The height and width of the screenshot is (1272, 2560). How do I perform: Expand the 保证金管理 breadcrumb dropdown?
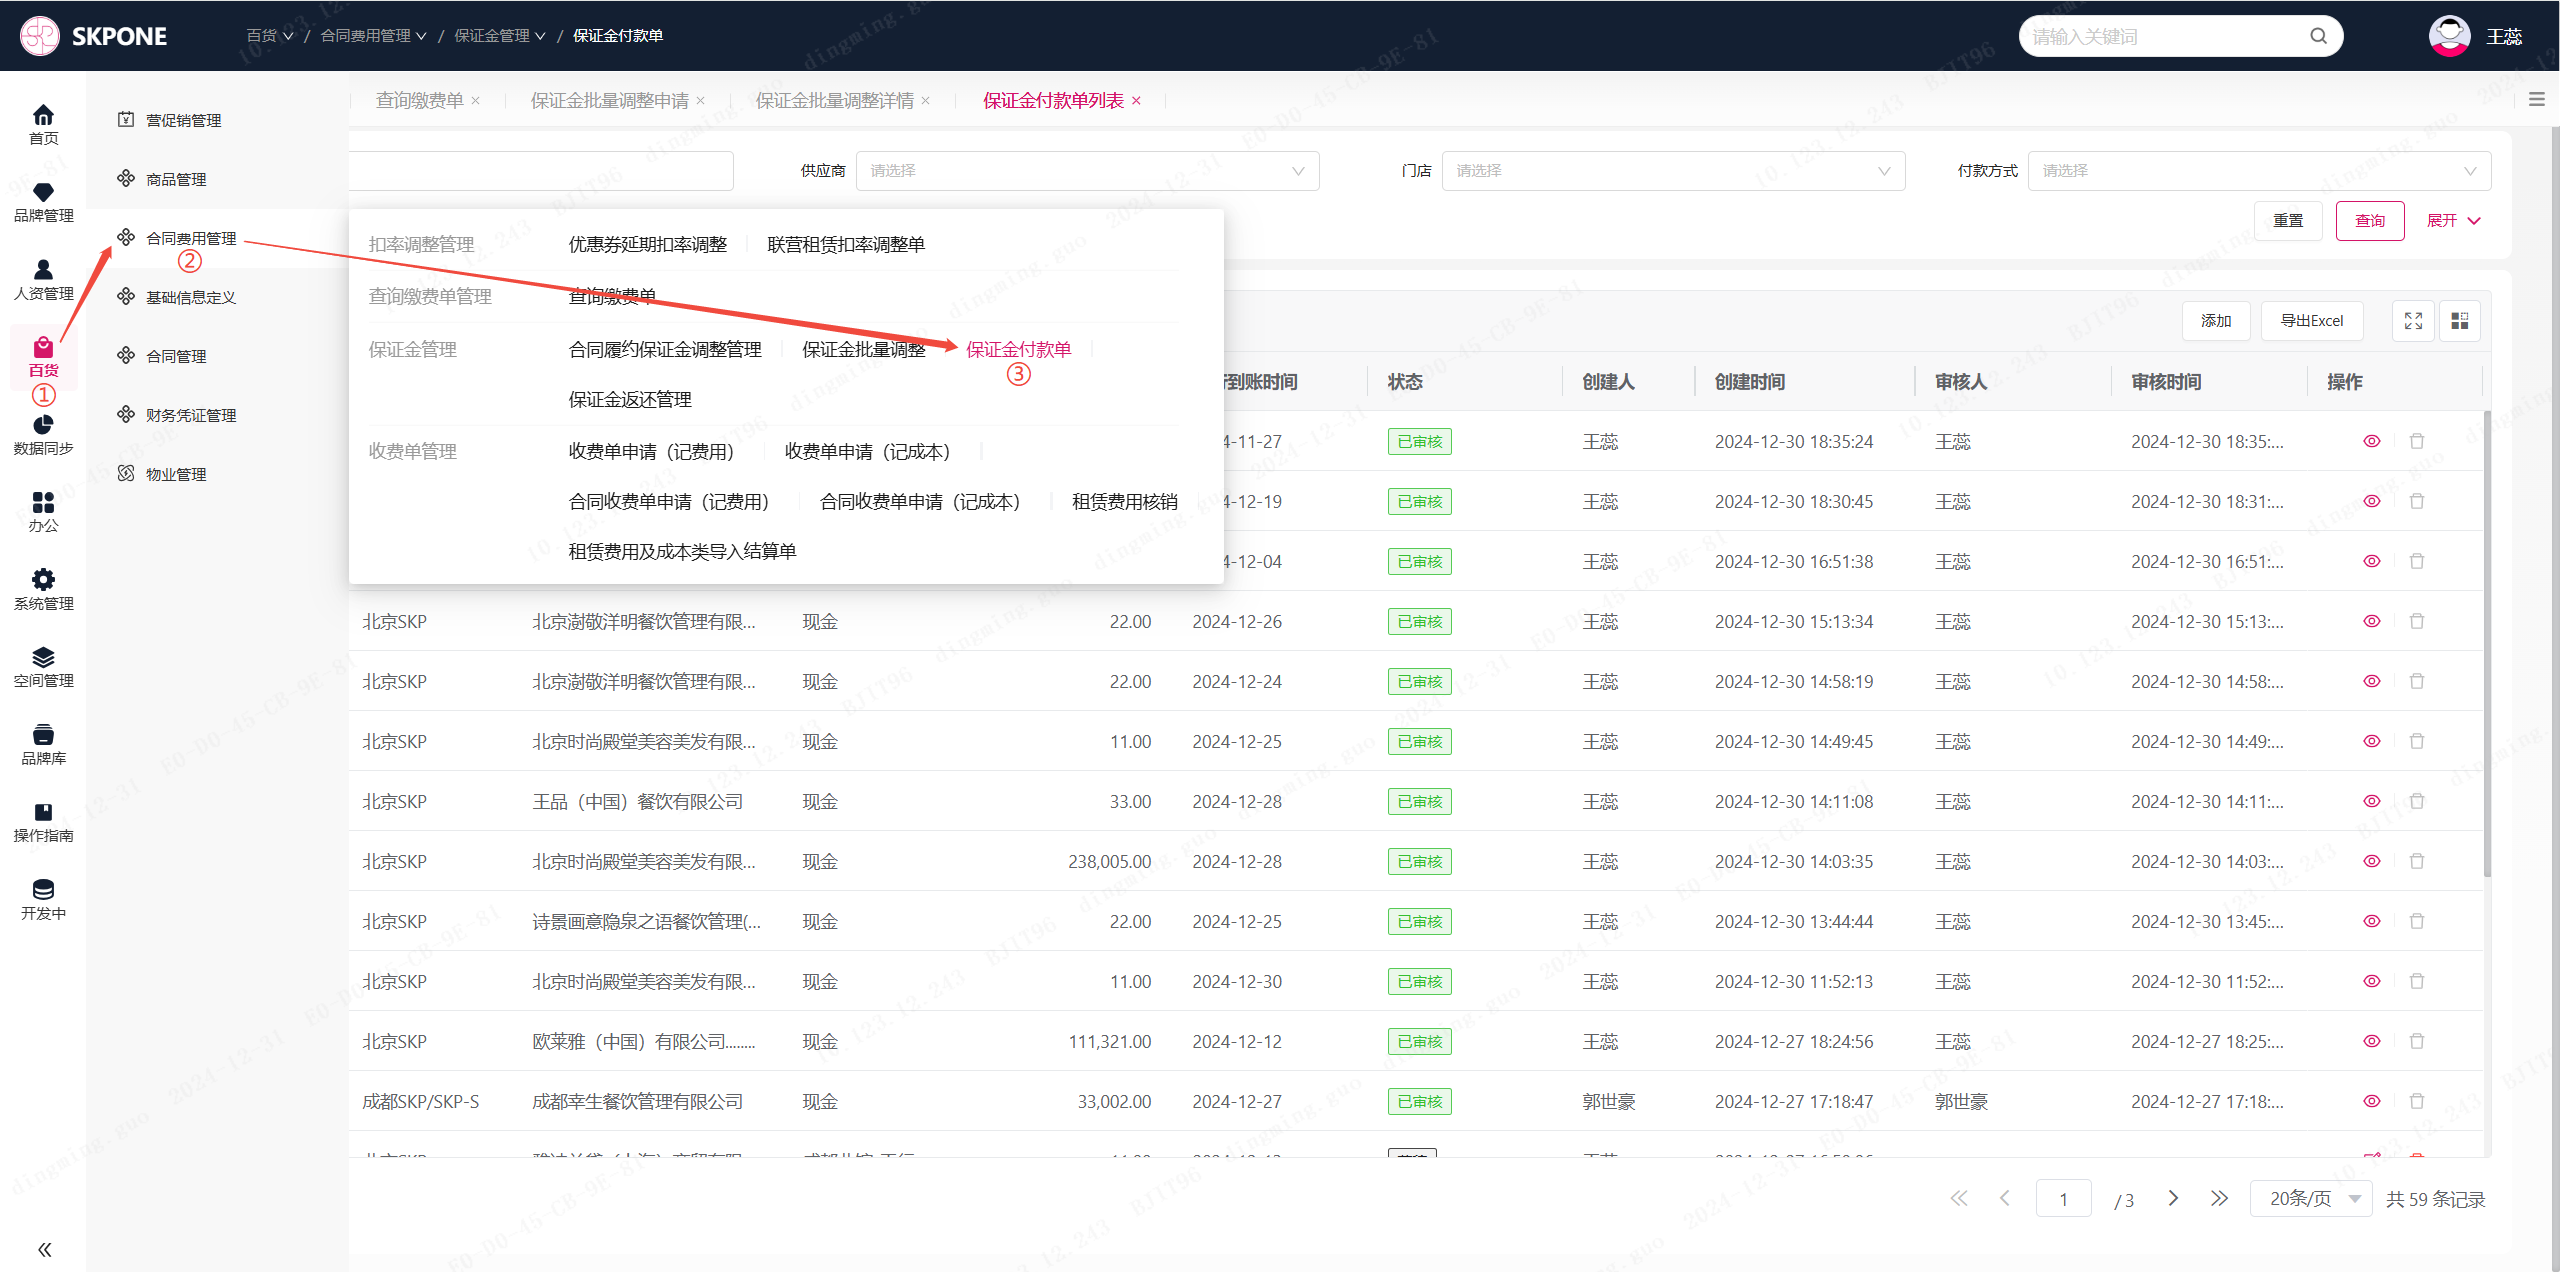(500, 36)
